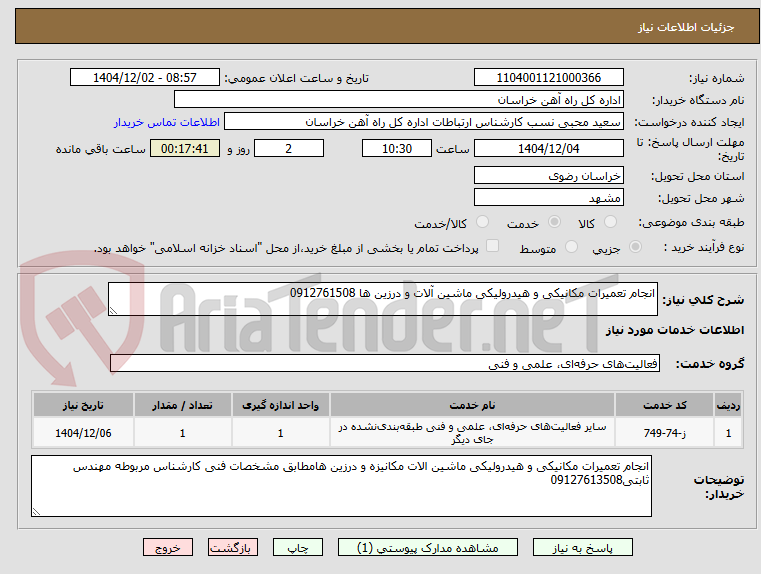Click the واحد اندازه گیری column header
This screenshot has height=574, width=761.
[281, 405]
